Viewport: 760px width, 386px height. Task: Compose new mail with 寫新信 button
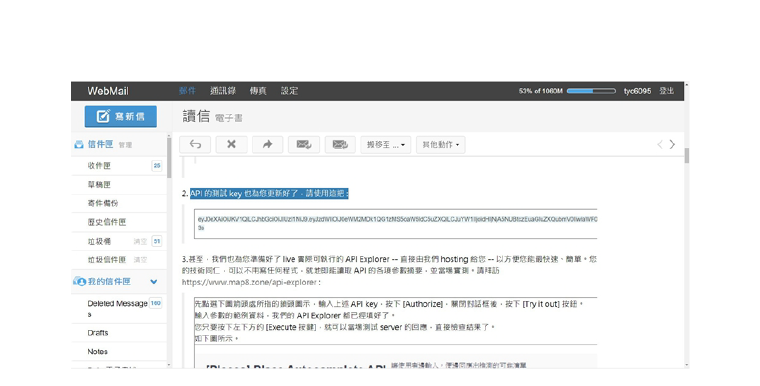tap(121, 116)
